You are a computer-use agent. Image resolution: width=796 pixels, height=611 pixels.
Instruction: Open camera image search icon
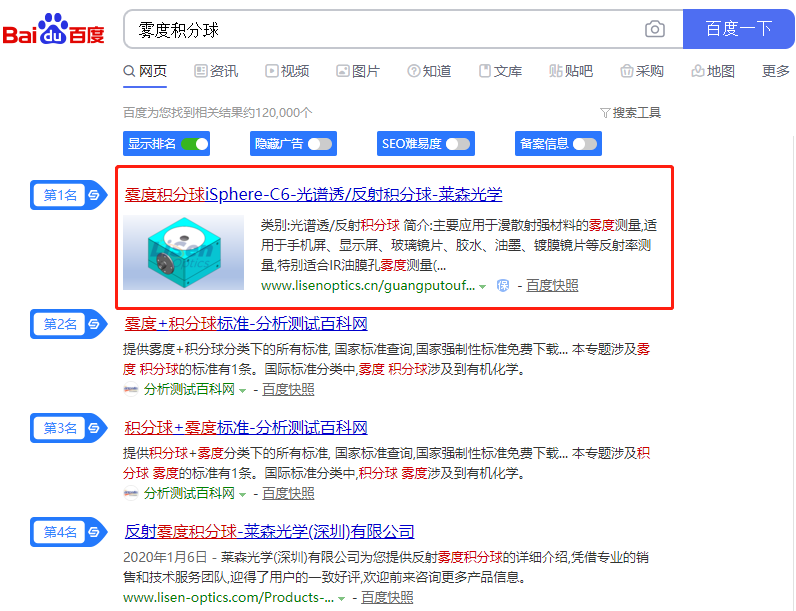[655, 29]
